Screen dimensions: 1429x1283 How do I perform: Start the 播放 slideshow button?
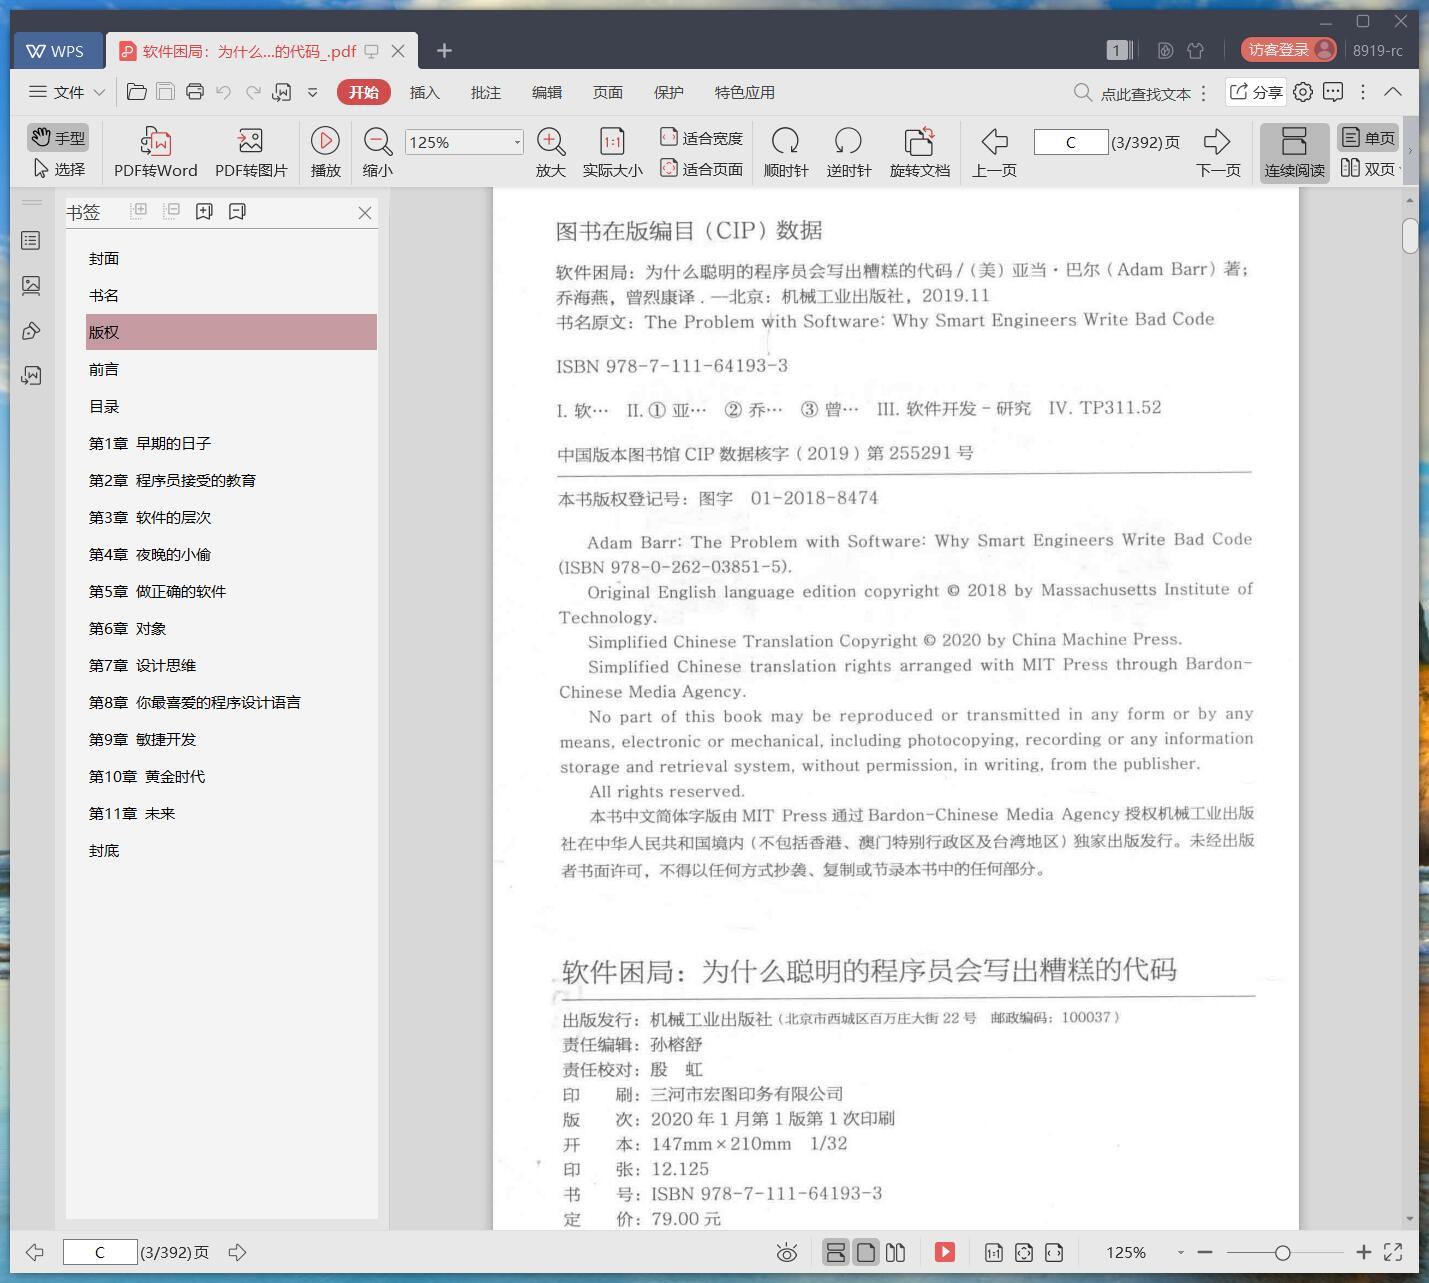(325, 152)
